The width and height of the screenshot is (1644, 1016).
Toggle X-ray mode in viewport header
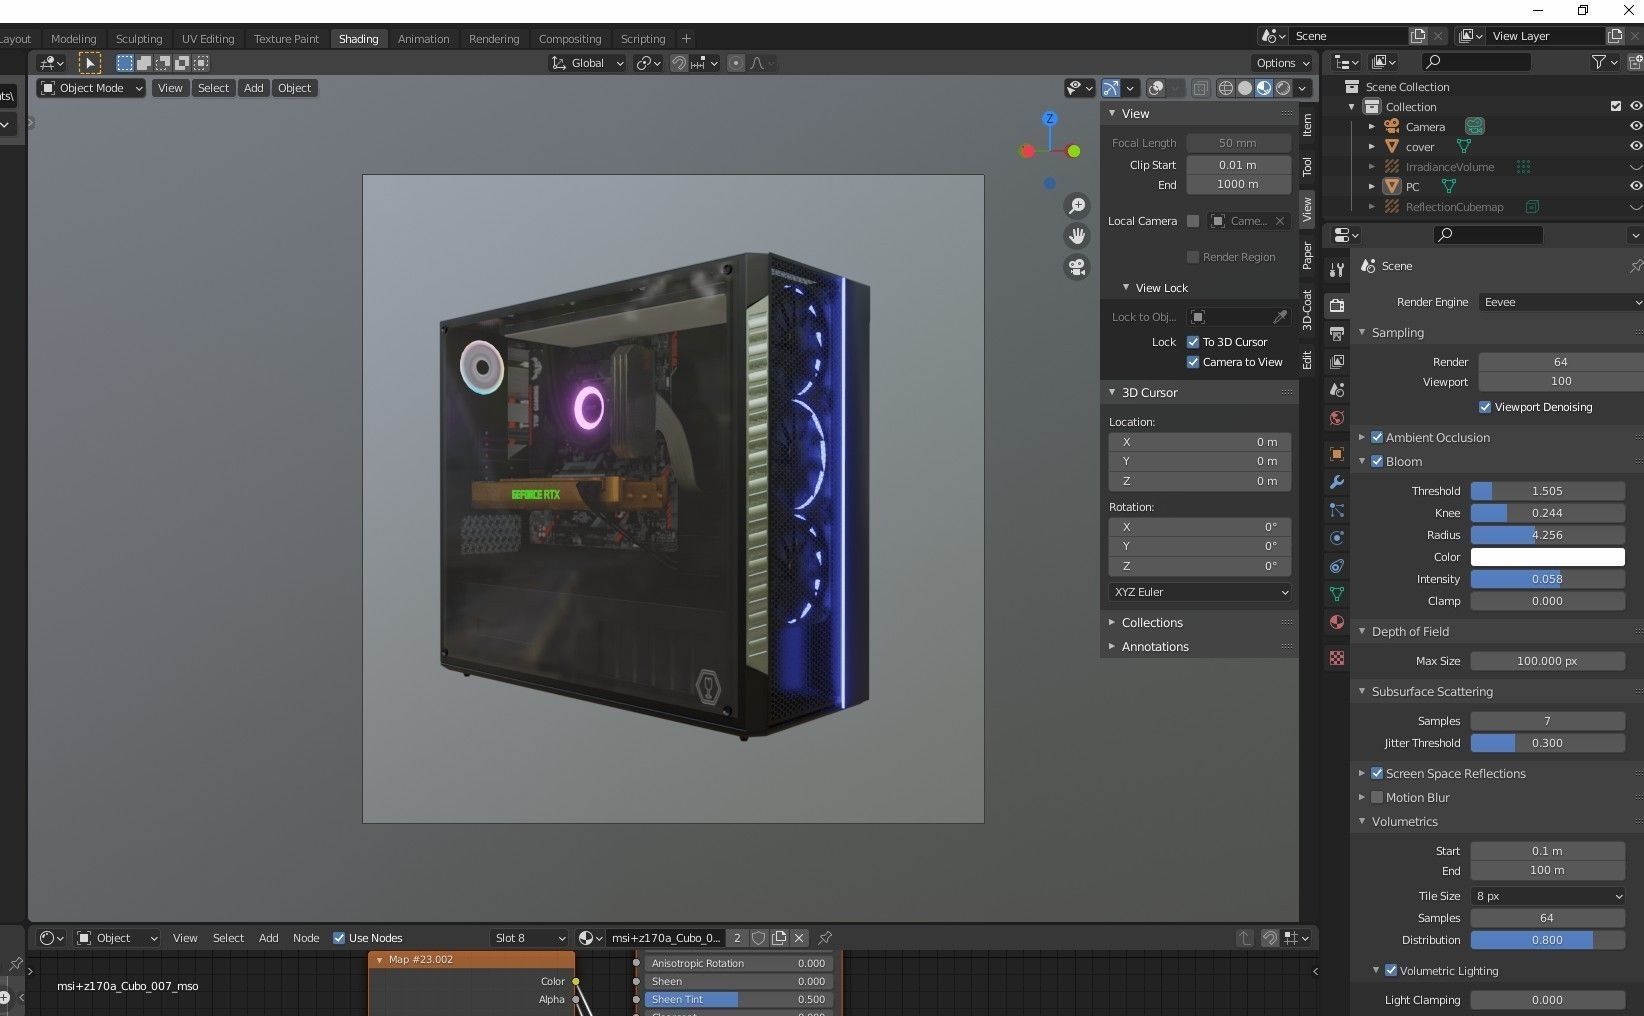click(x=1201, y=88)
